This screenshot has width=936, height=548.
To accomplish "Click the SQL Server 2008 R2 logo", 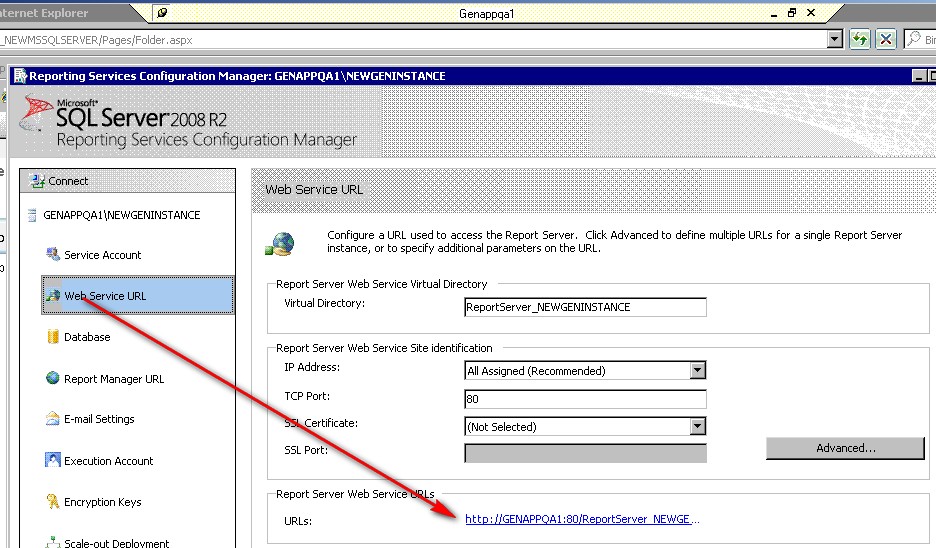I will [x=123, y=113].
